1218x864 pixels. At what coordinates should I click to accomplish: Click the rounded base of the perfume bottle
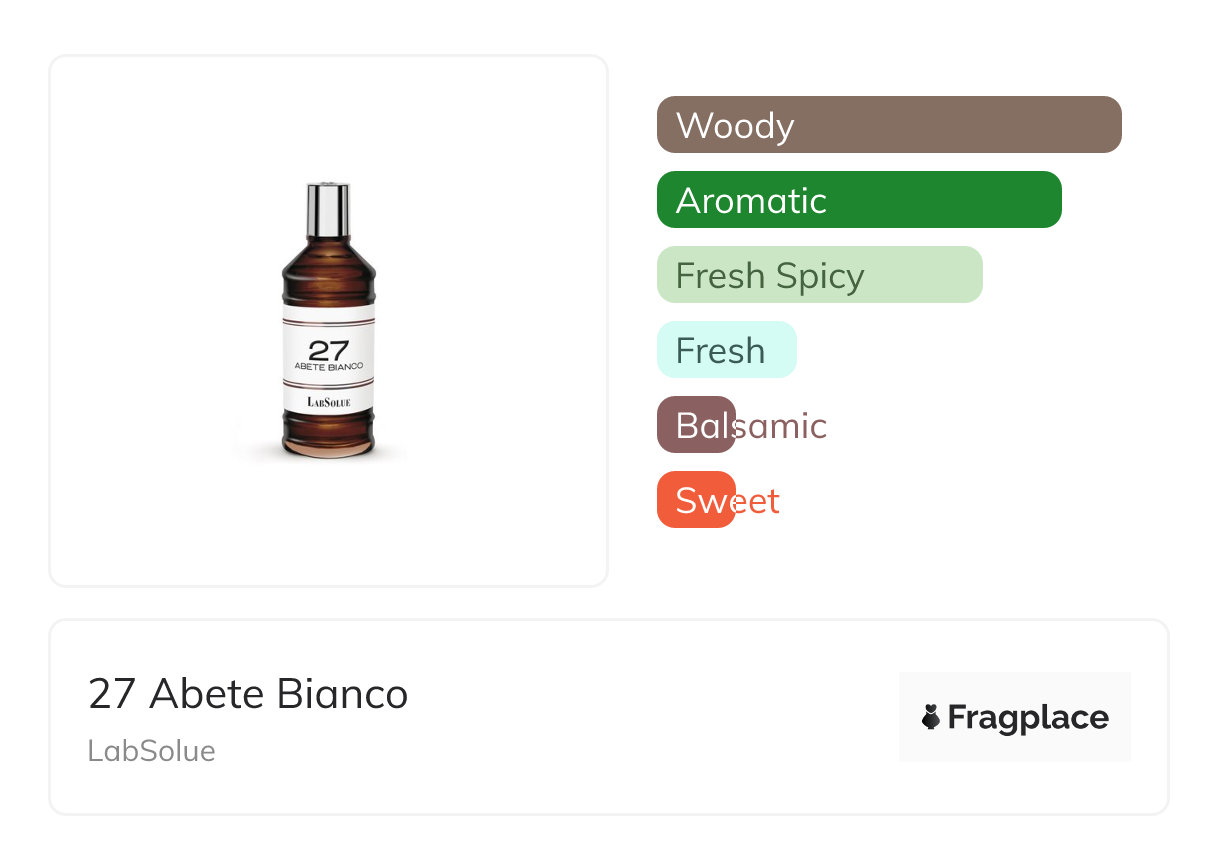(x=328, y=440)
